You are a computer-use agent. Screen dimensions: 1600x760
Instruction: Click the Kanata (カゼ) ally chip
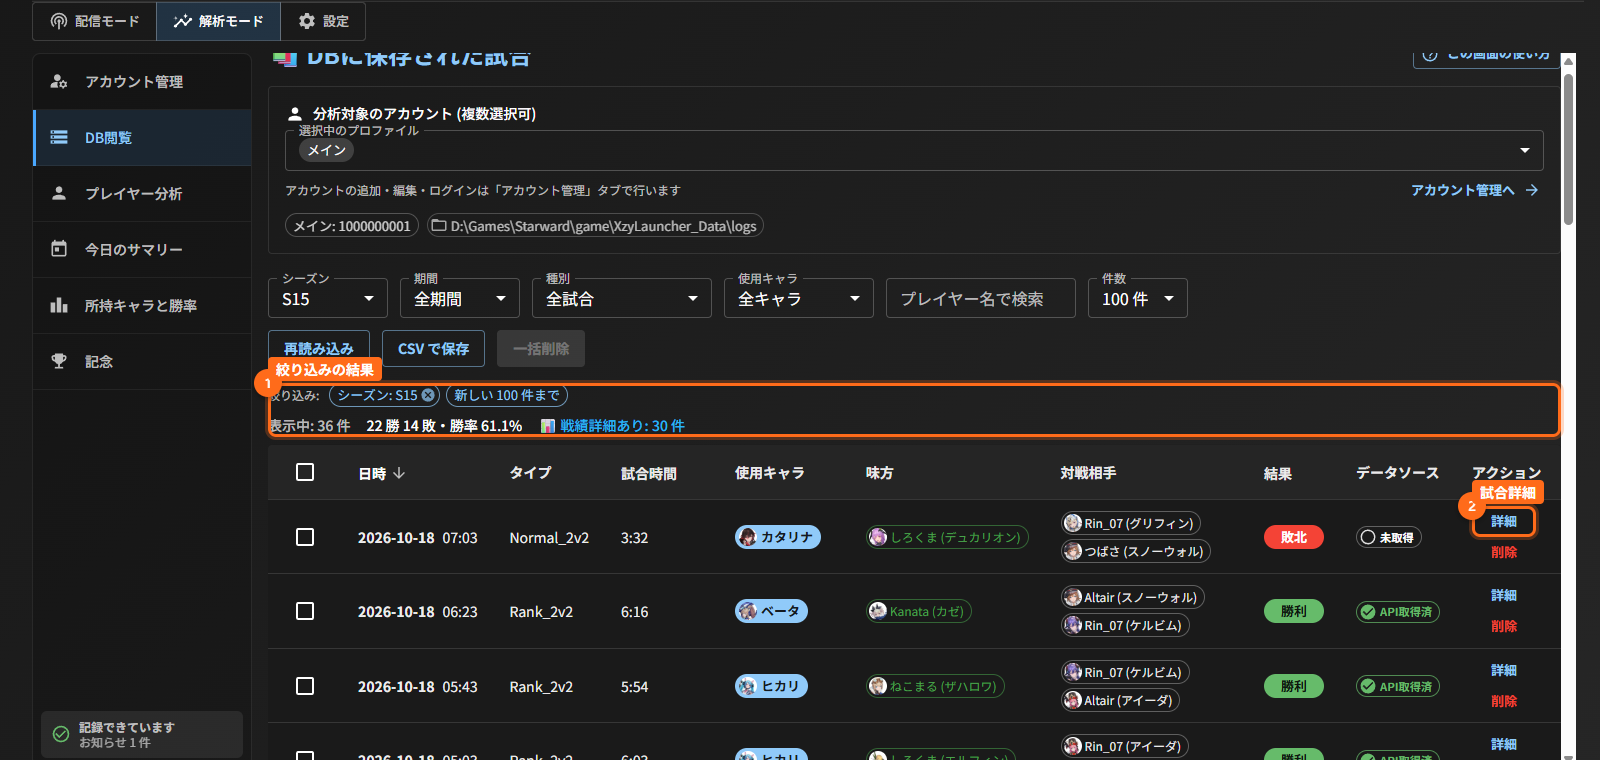click(919, 611)
